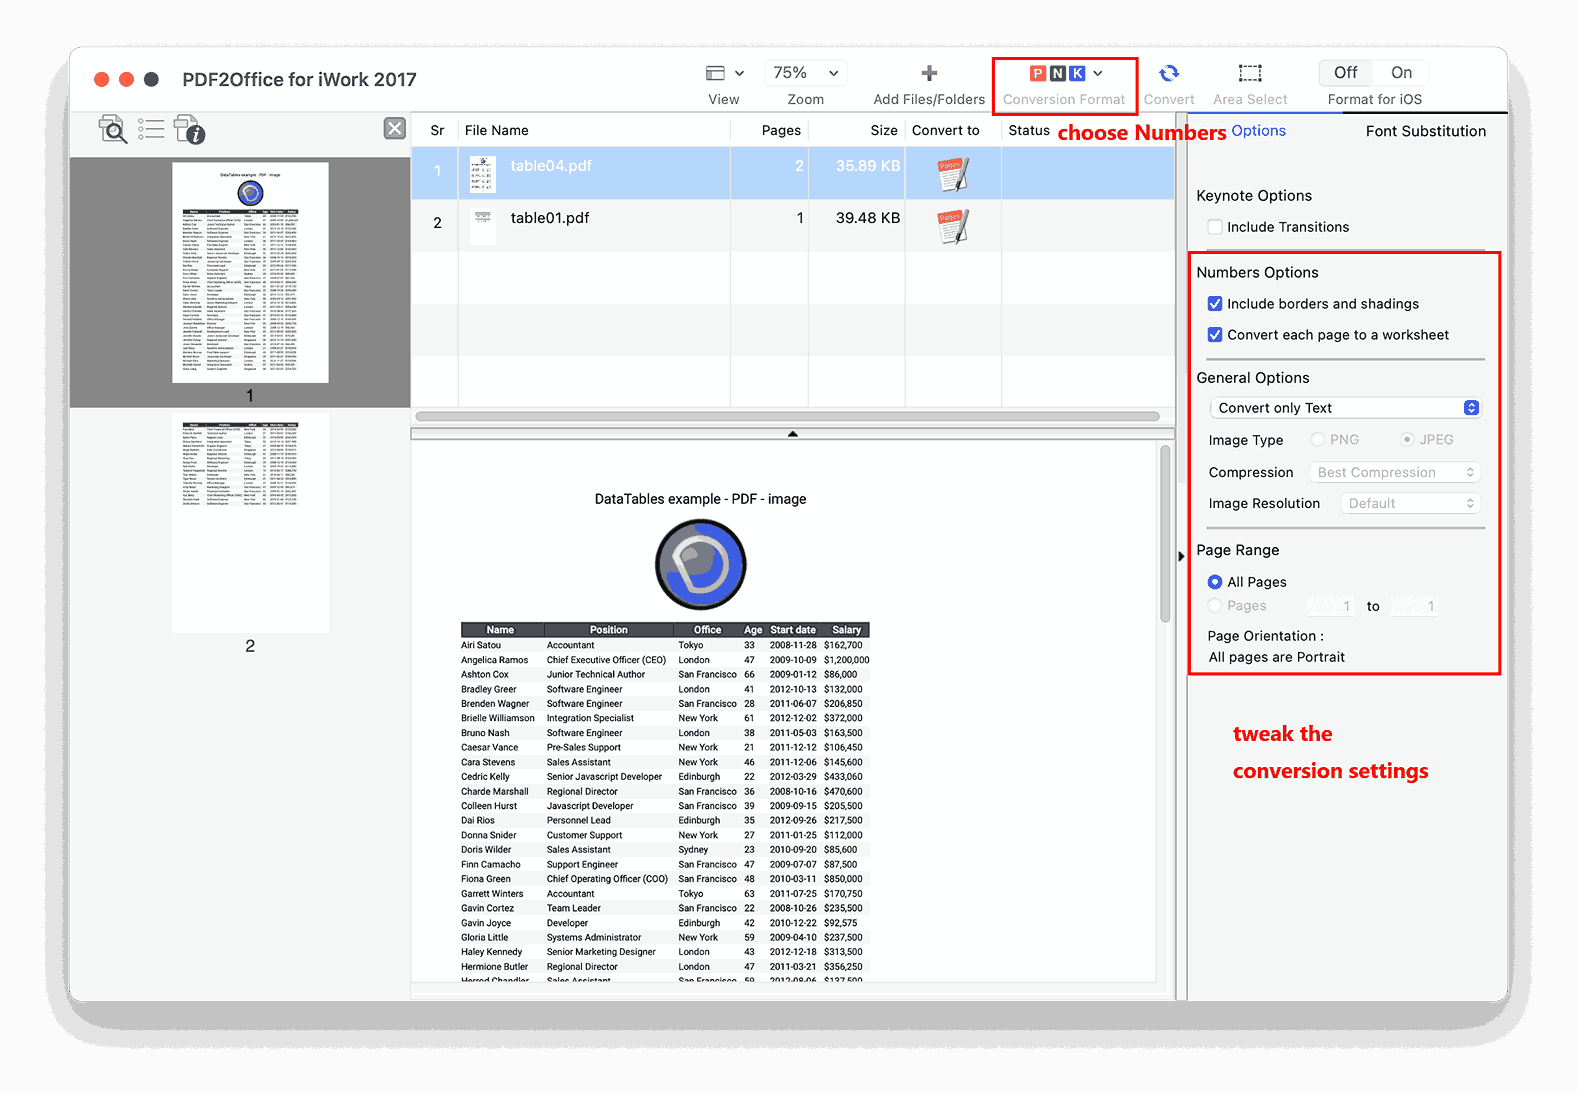Image resolution: width=1577 pixels, height=1093 pixels.
Task: Toggle Include borders and shadings
Action: click(1215, 304)
